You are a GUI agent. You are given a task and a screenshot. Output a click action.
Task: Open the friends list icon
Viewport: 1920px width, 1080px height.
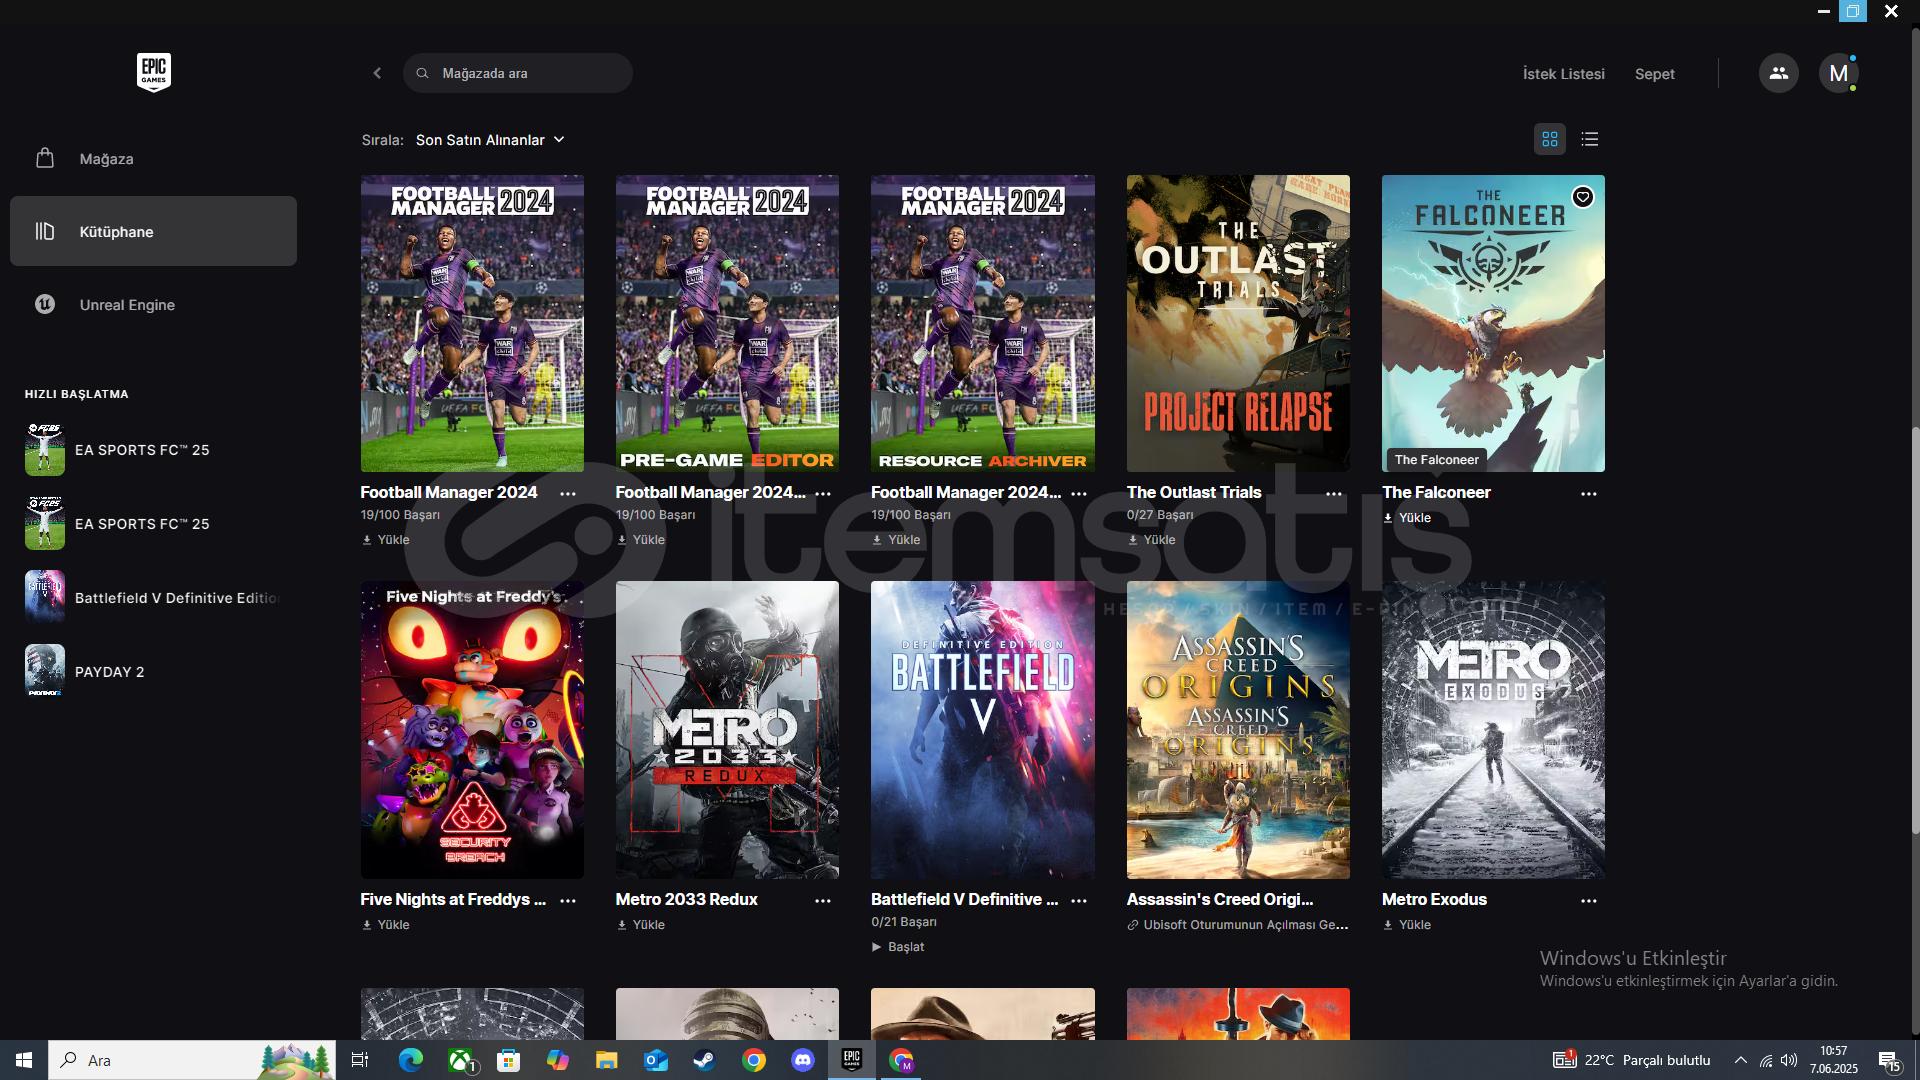(1778, 73)
